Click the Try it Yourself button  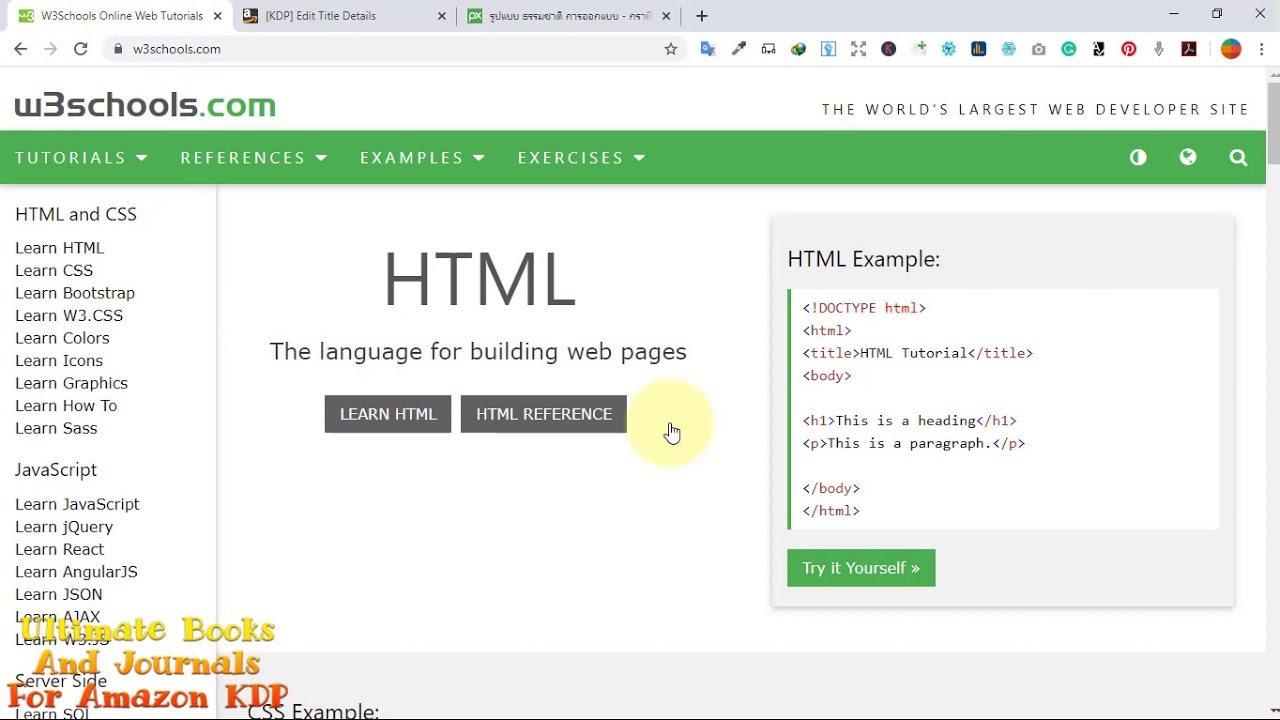tap(861, 568)
